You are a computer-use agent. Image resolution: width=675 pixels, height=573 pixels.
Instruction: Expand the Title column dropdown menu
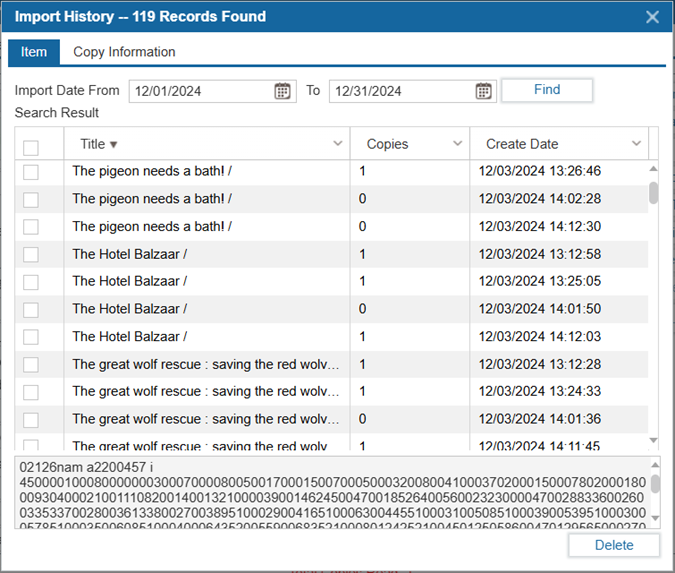(337, 144)
